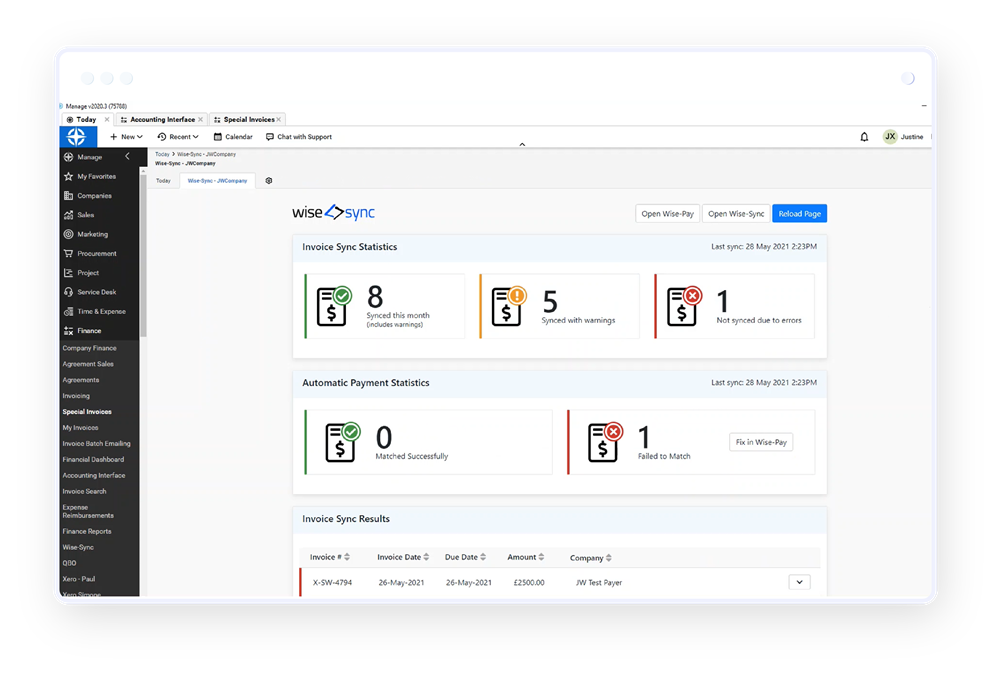Open Agreement Sales in sidebar
This screenshot has height=675, width=1000.
[88, 364]
